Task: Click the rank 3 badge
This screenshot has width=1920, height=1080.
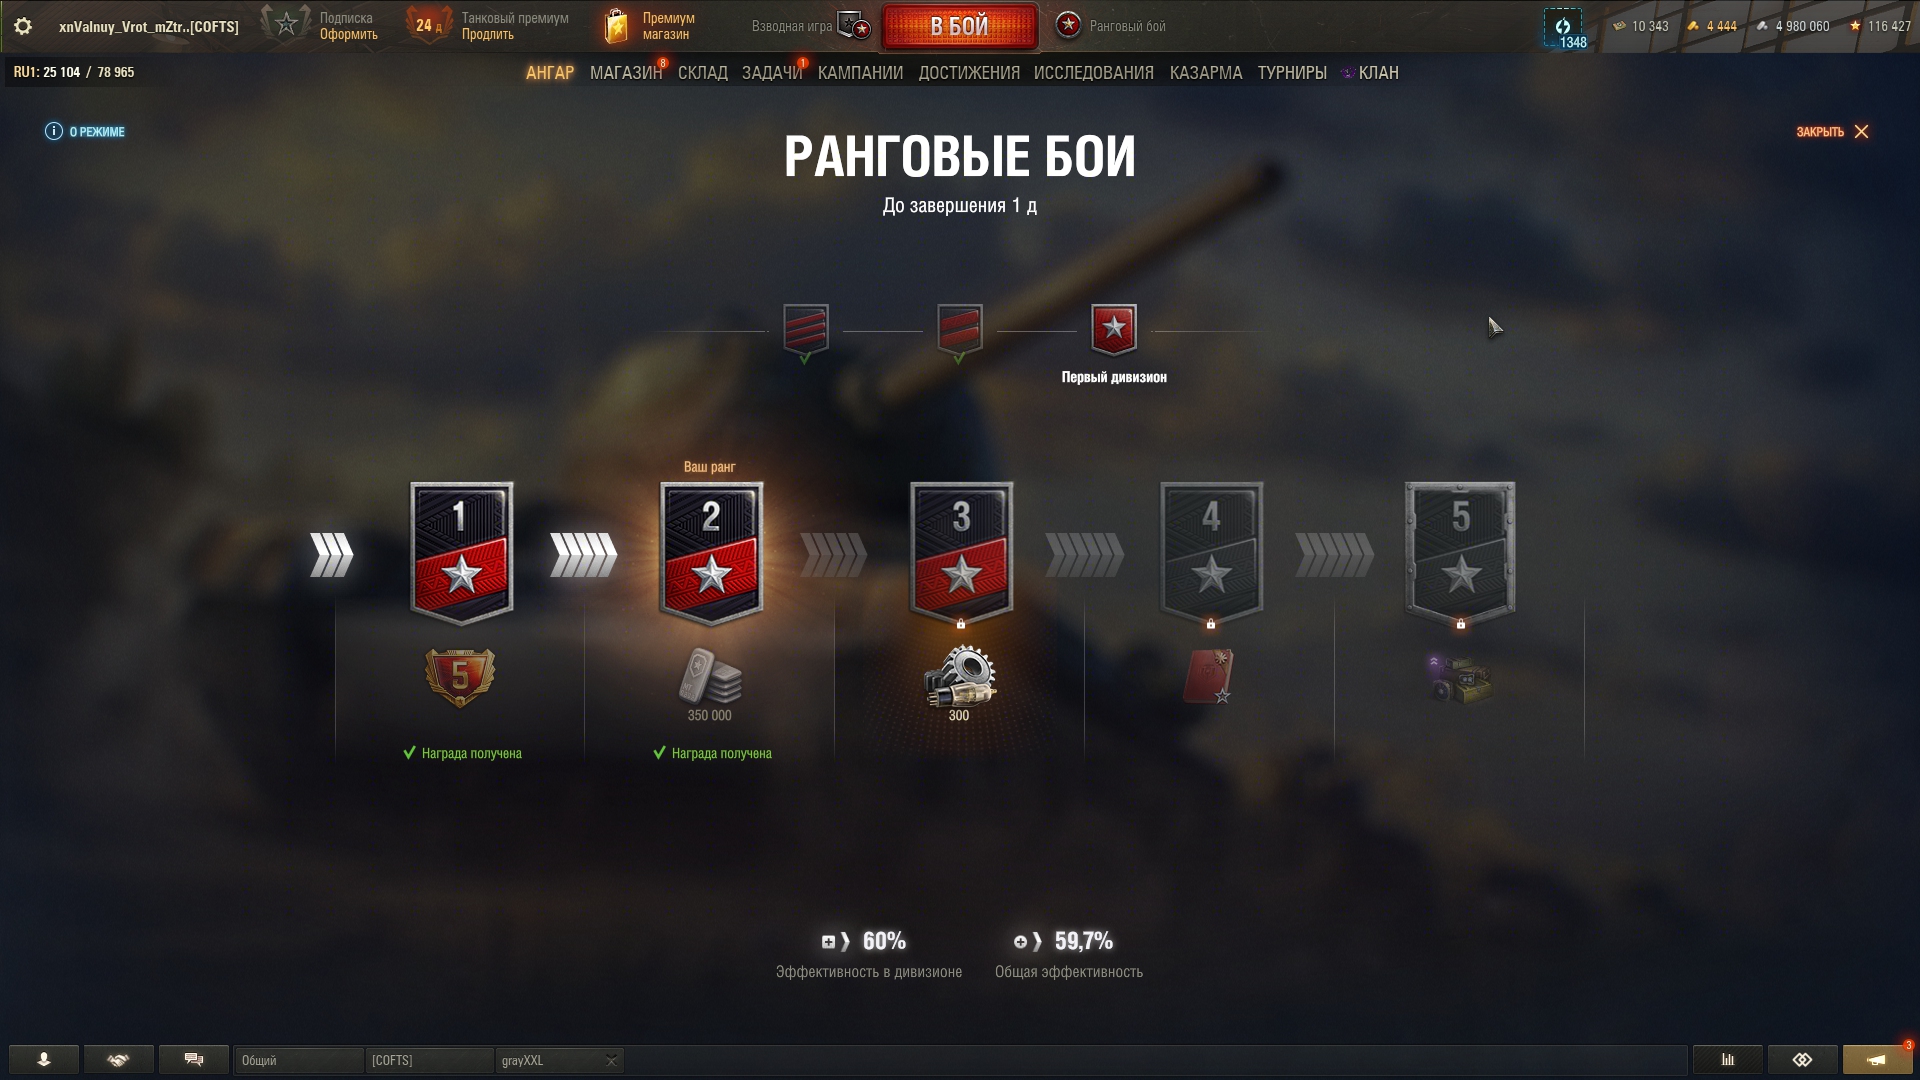Action: pos(961,554)
